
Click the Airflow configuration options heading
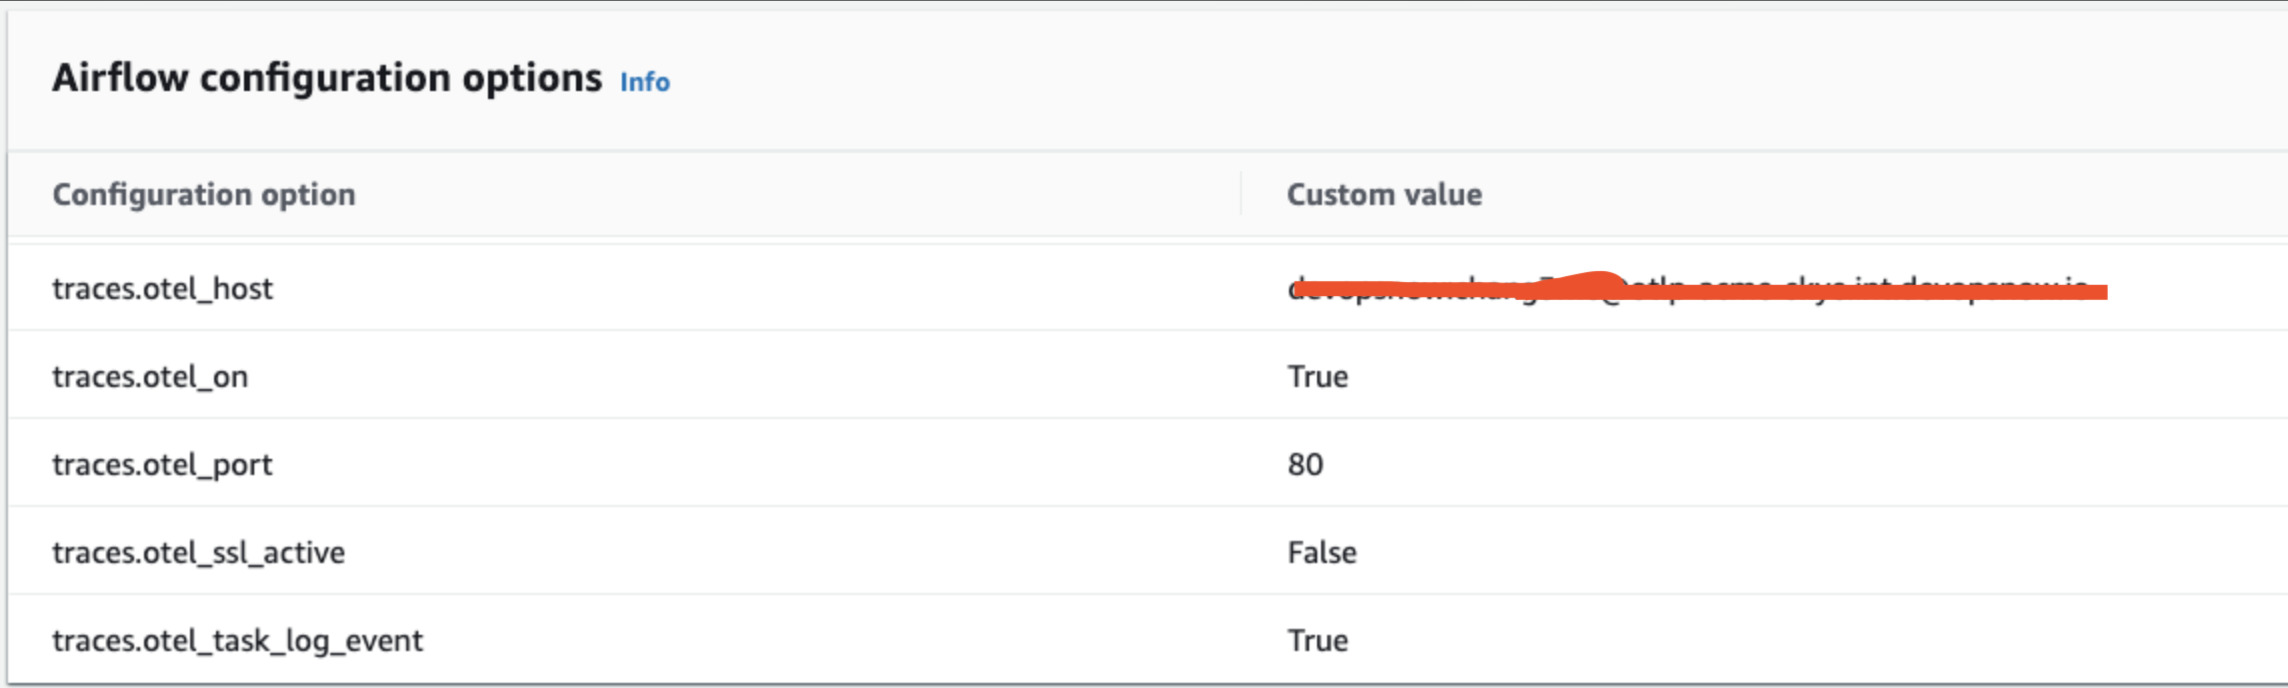[x=327, y=78]
